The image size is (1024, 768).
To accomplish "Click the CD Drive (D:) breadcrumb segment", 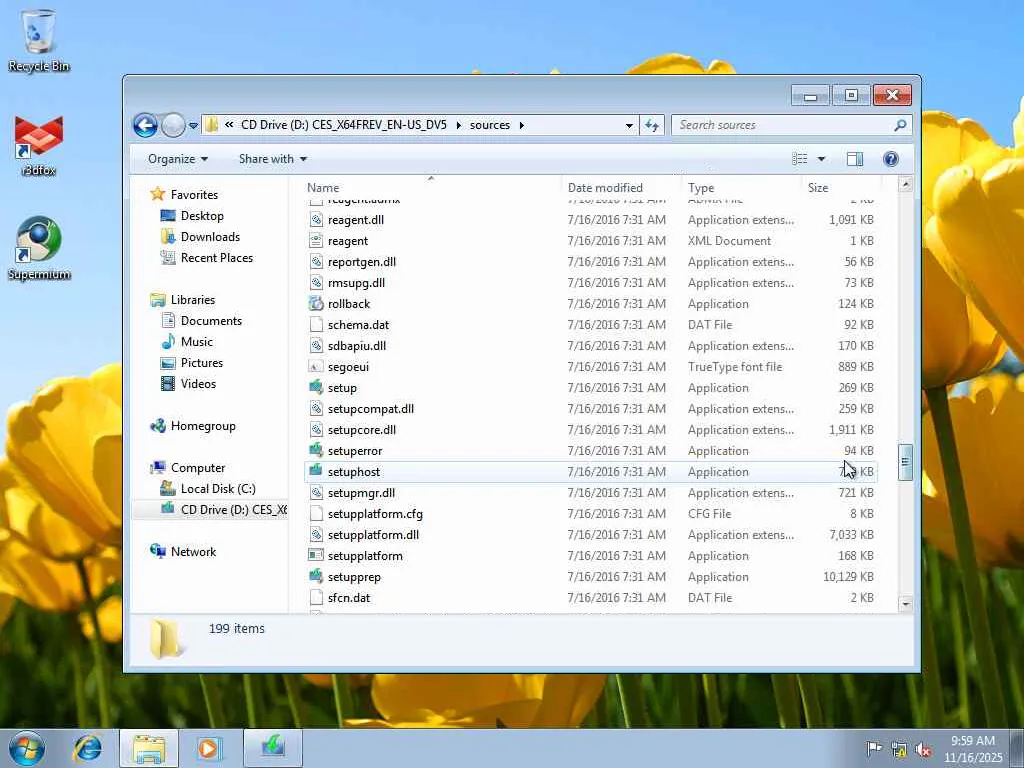I will [344, 125].
